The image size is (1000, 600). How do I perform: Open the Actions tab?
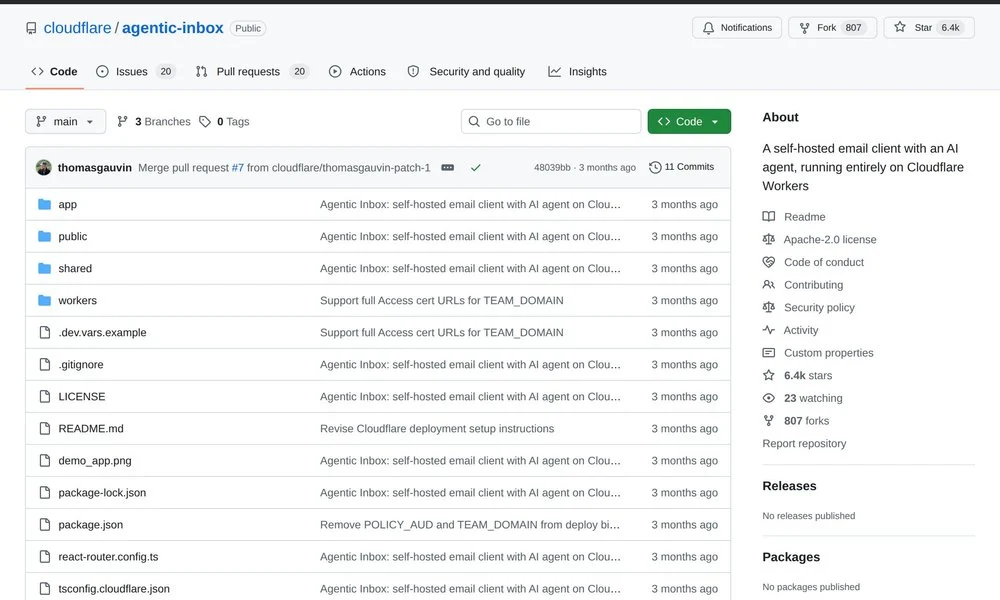(357, 71)
